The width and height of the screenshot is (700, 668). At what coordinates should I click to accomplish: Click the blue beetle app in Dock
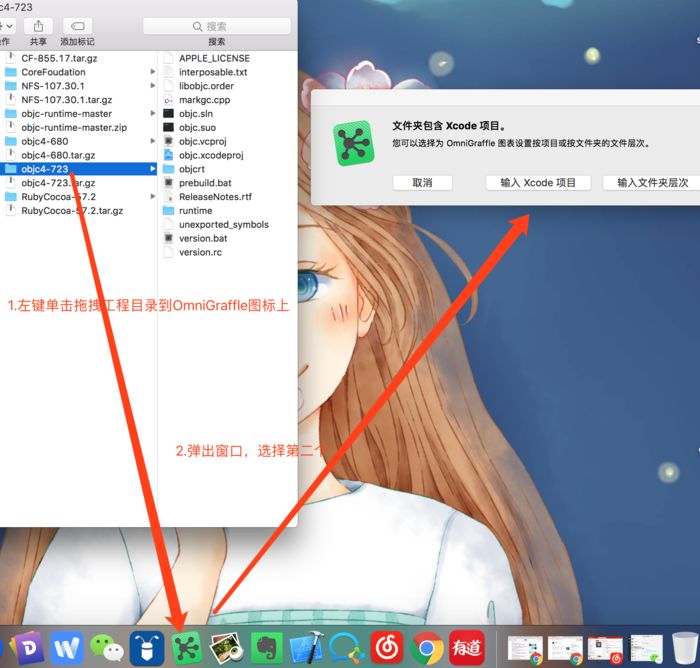tap(146, 648)
